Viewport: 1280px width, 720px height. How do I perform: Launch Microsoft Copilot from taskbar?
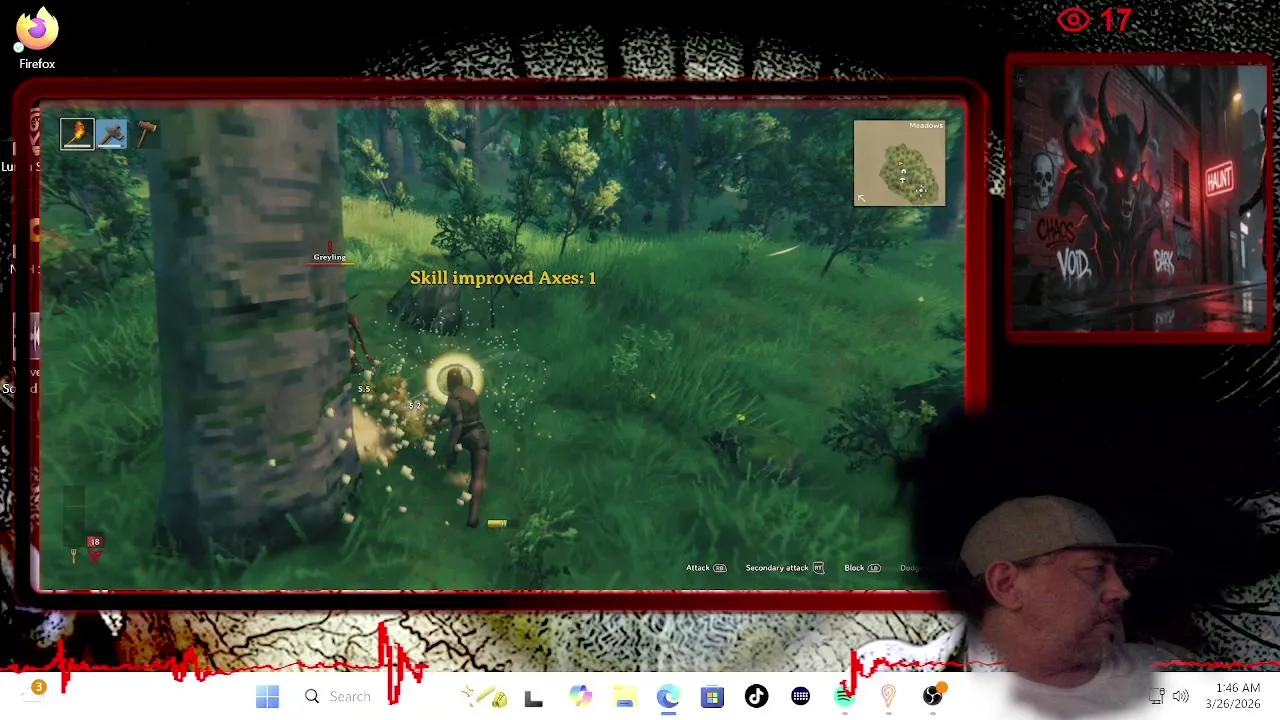pyautogui.click(x=580, y=697)
